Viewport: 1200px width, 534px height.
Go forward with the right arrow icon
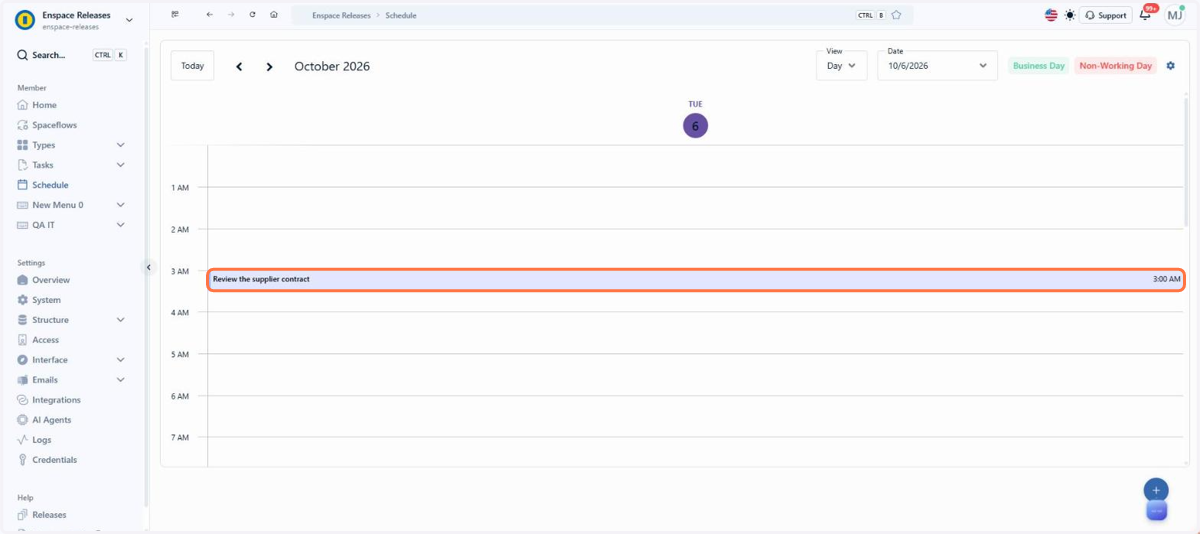231,15
